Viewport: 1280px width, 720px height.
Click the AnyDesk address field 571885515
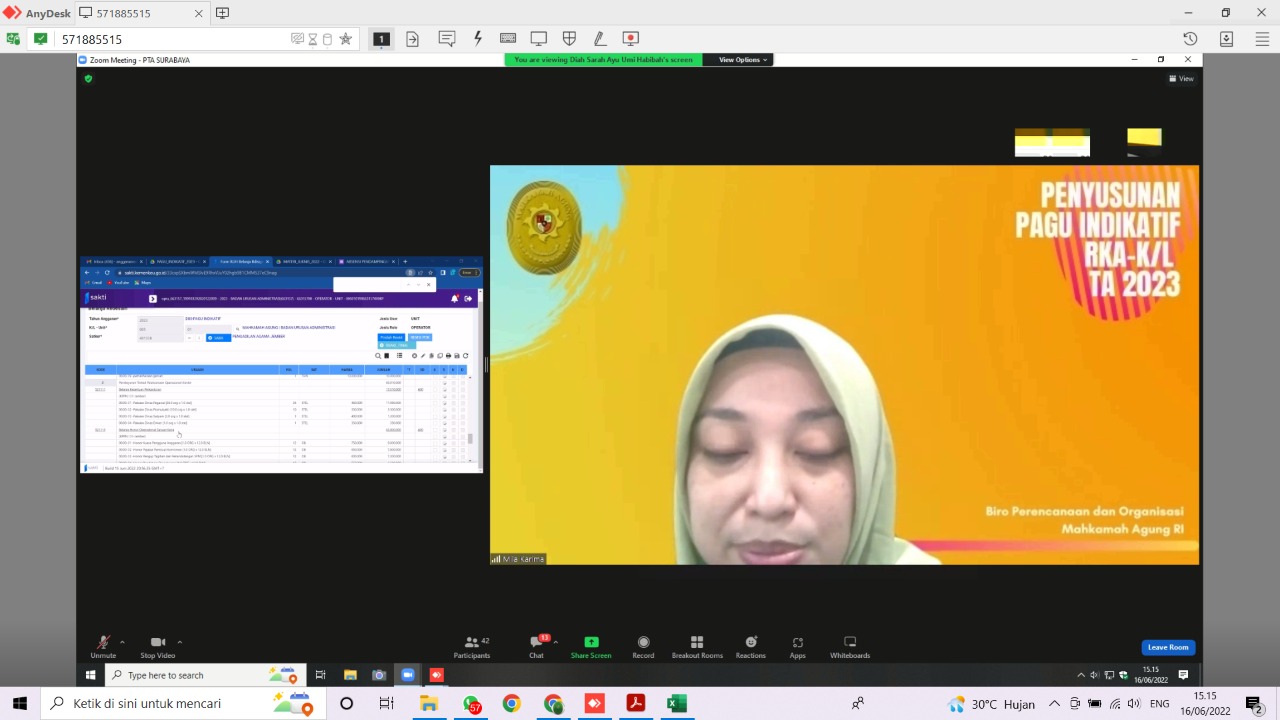(170, 39)
